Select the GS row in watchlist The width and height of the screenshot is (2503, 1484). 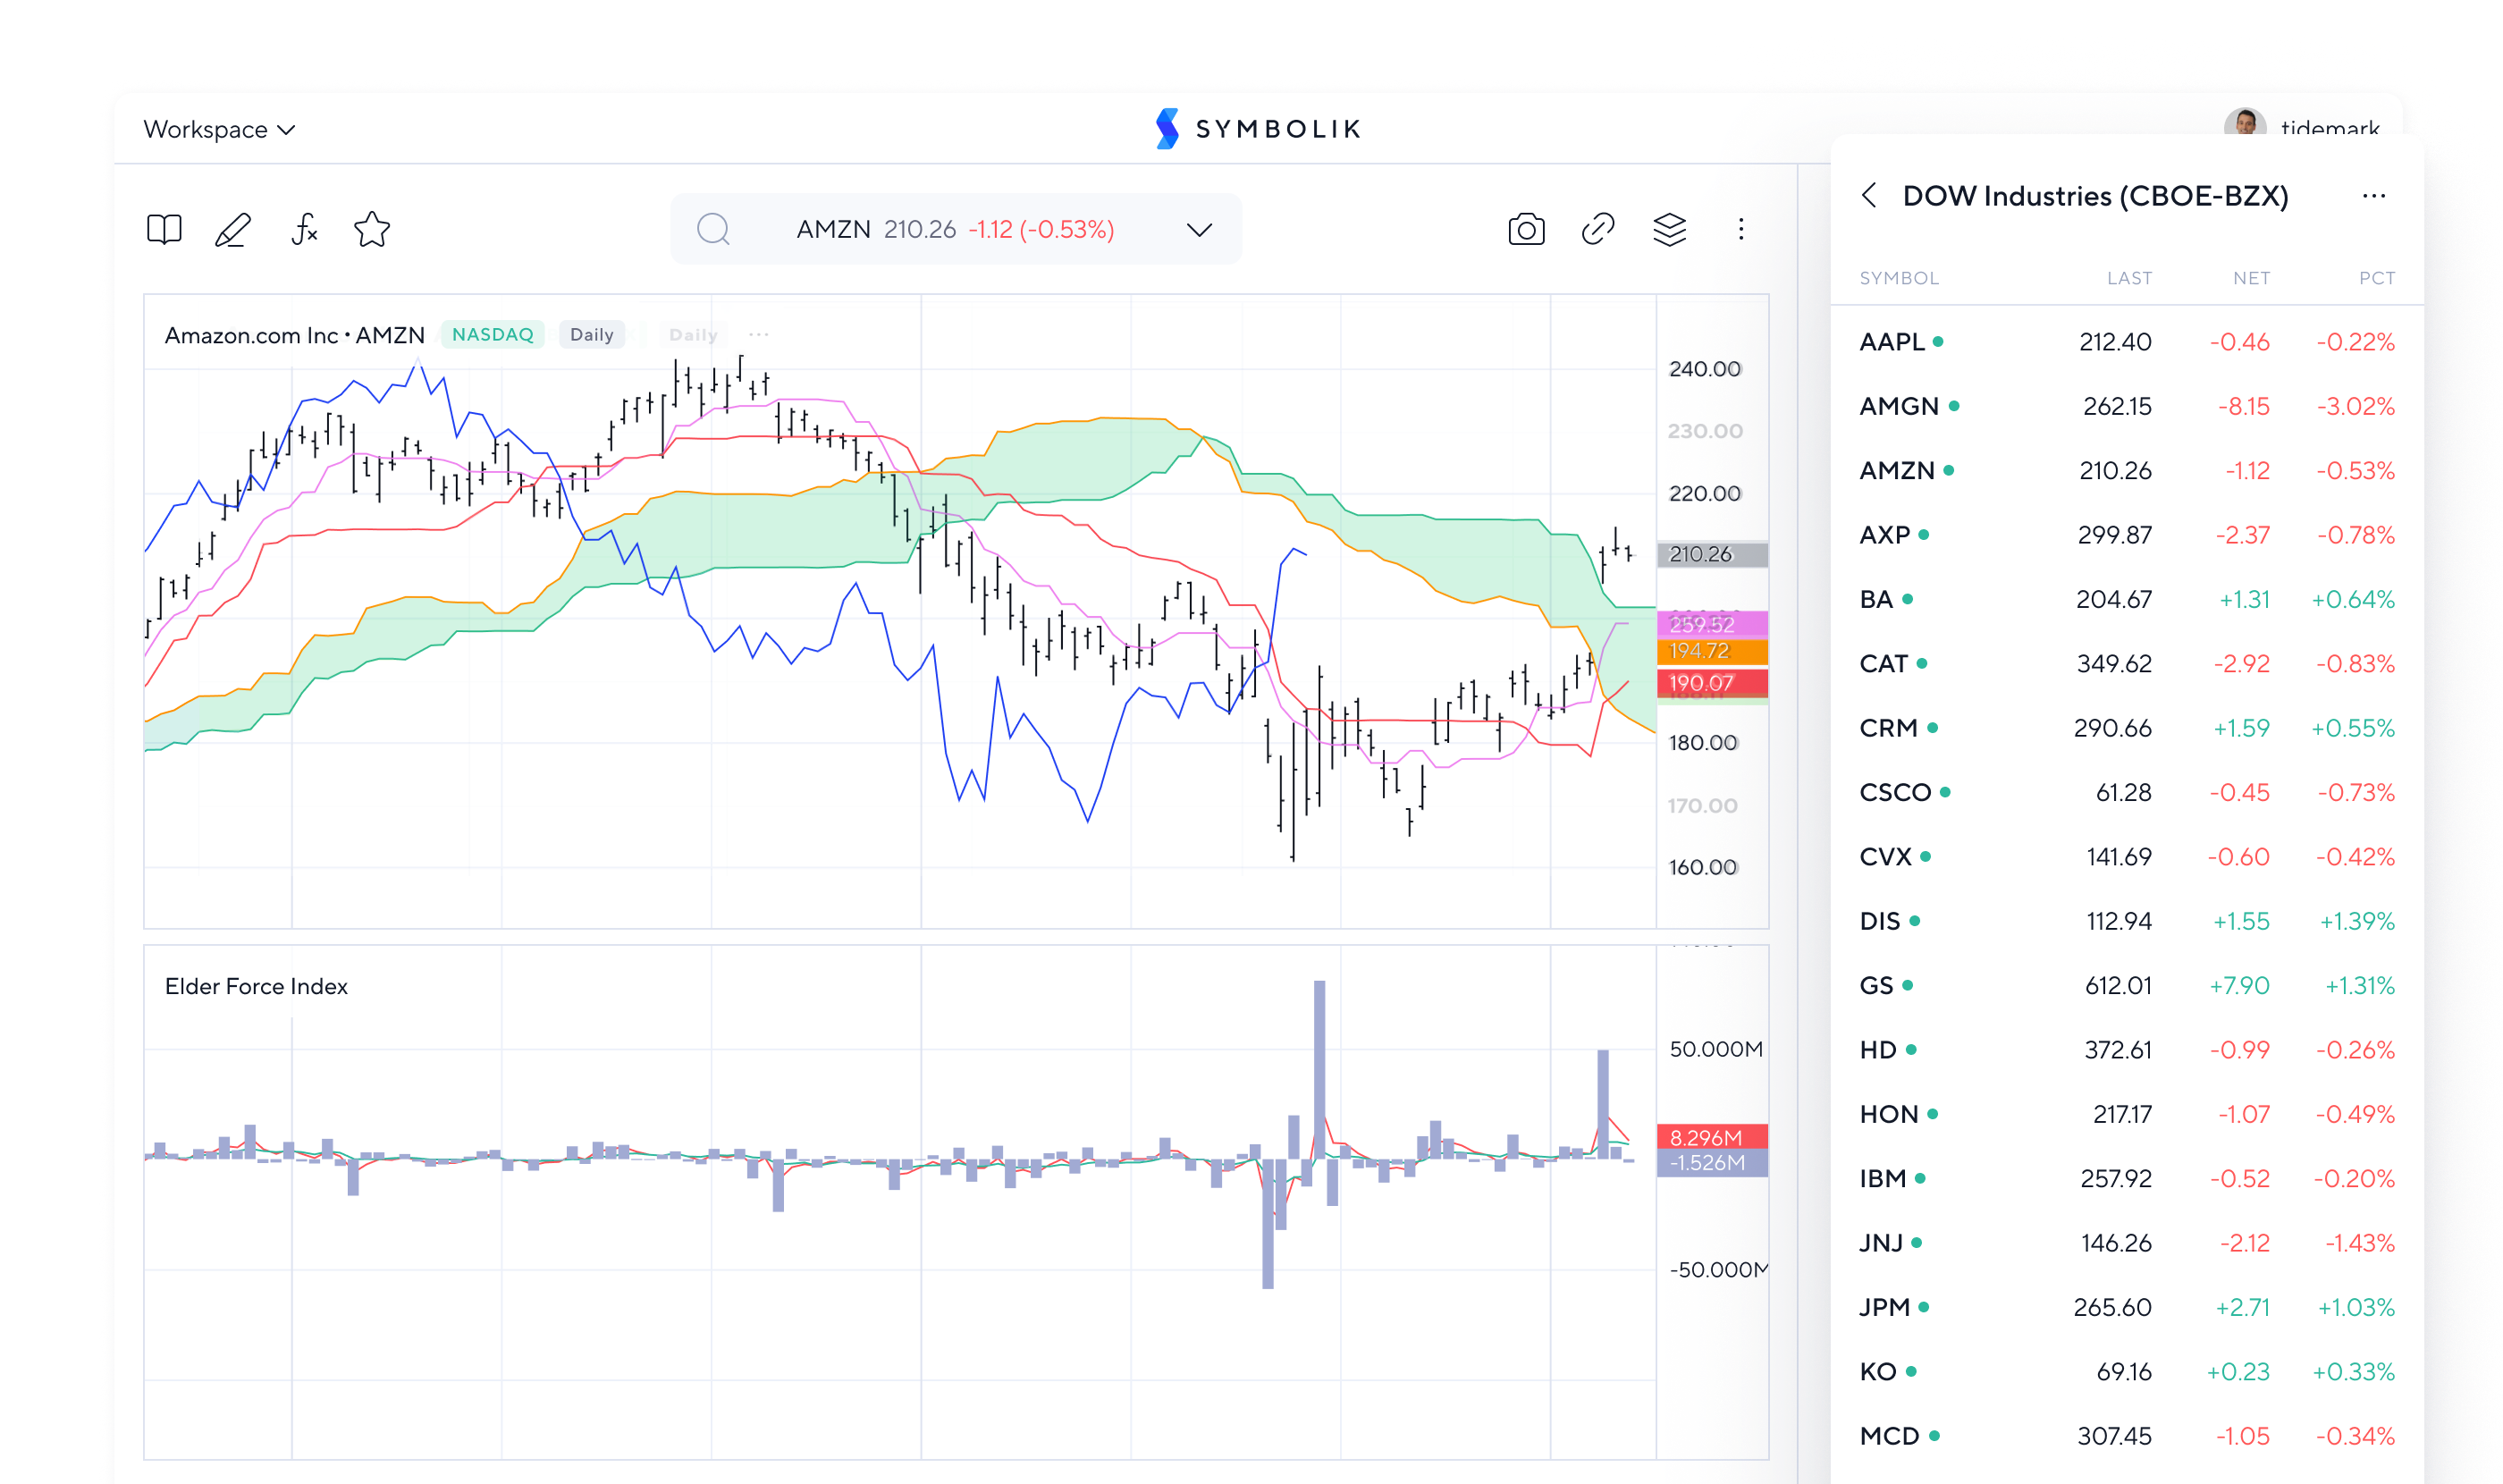pyautogui.click(x=2127, y=985)
